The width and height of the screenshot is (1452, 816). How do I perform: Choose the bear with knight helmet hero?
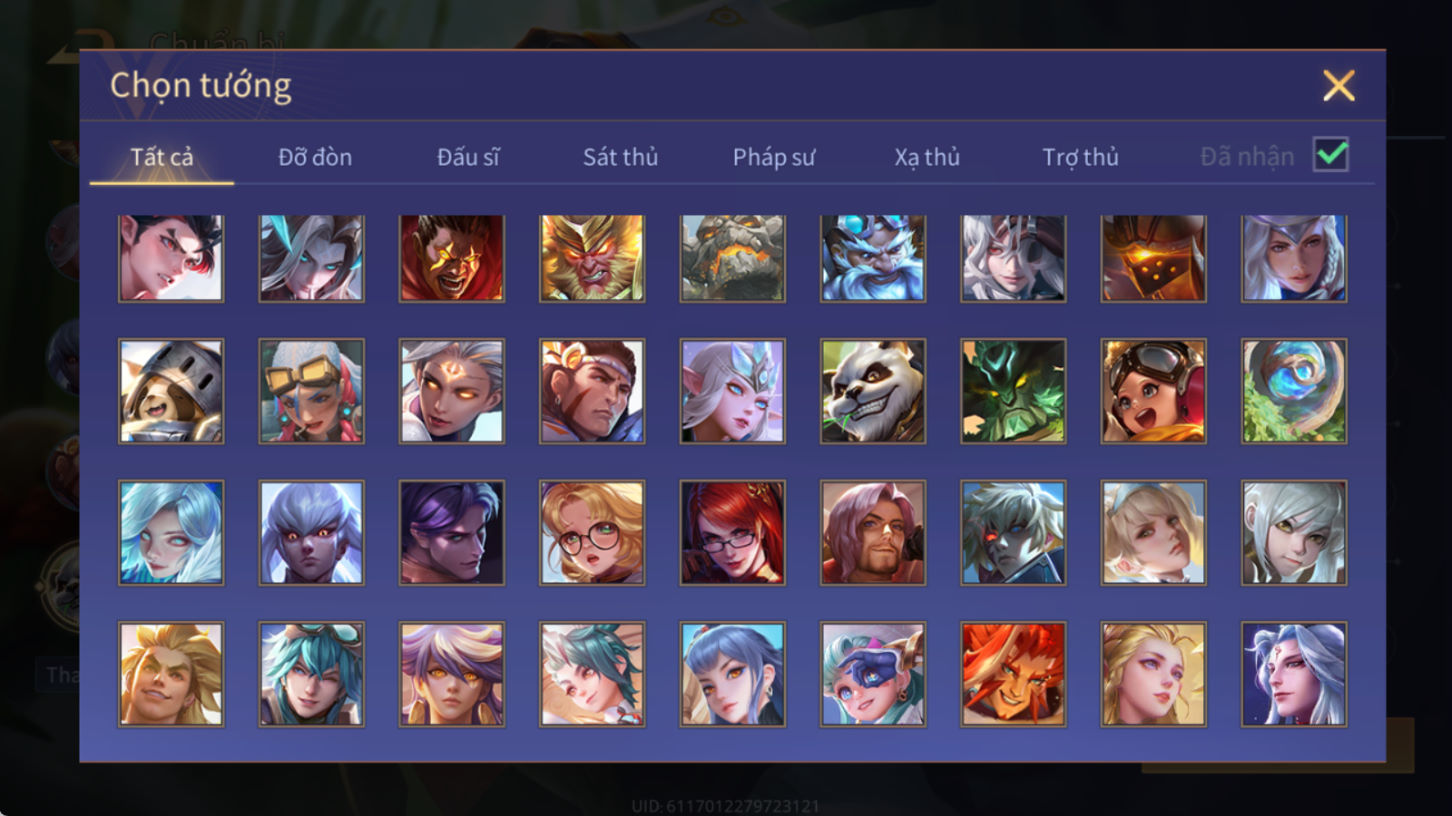tap(171, 391)
